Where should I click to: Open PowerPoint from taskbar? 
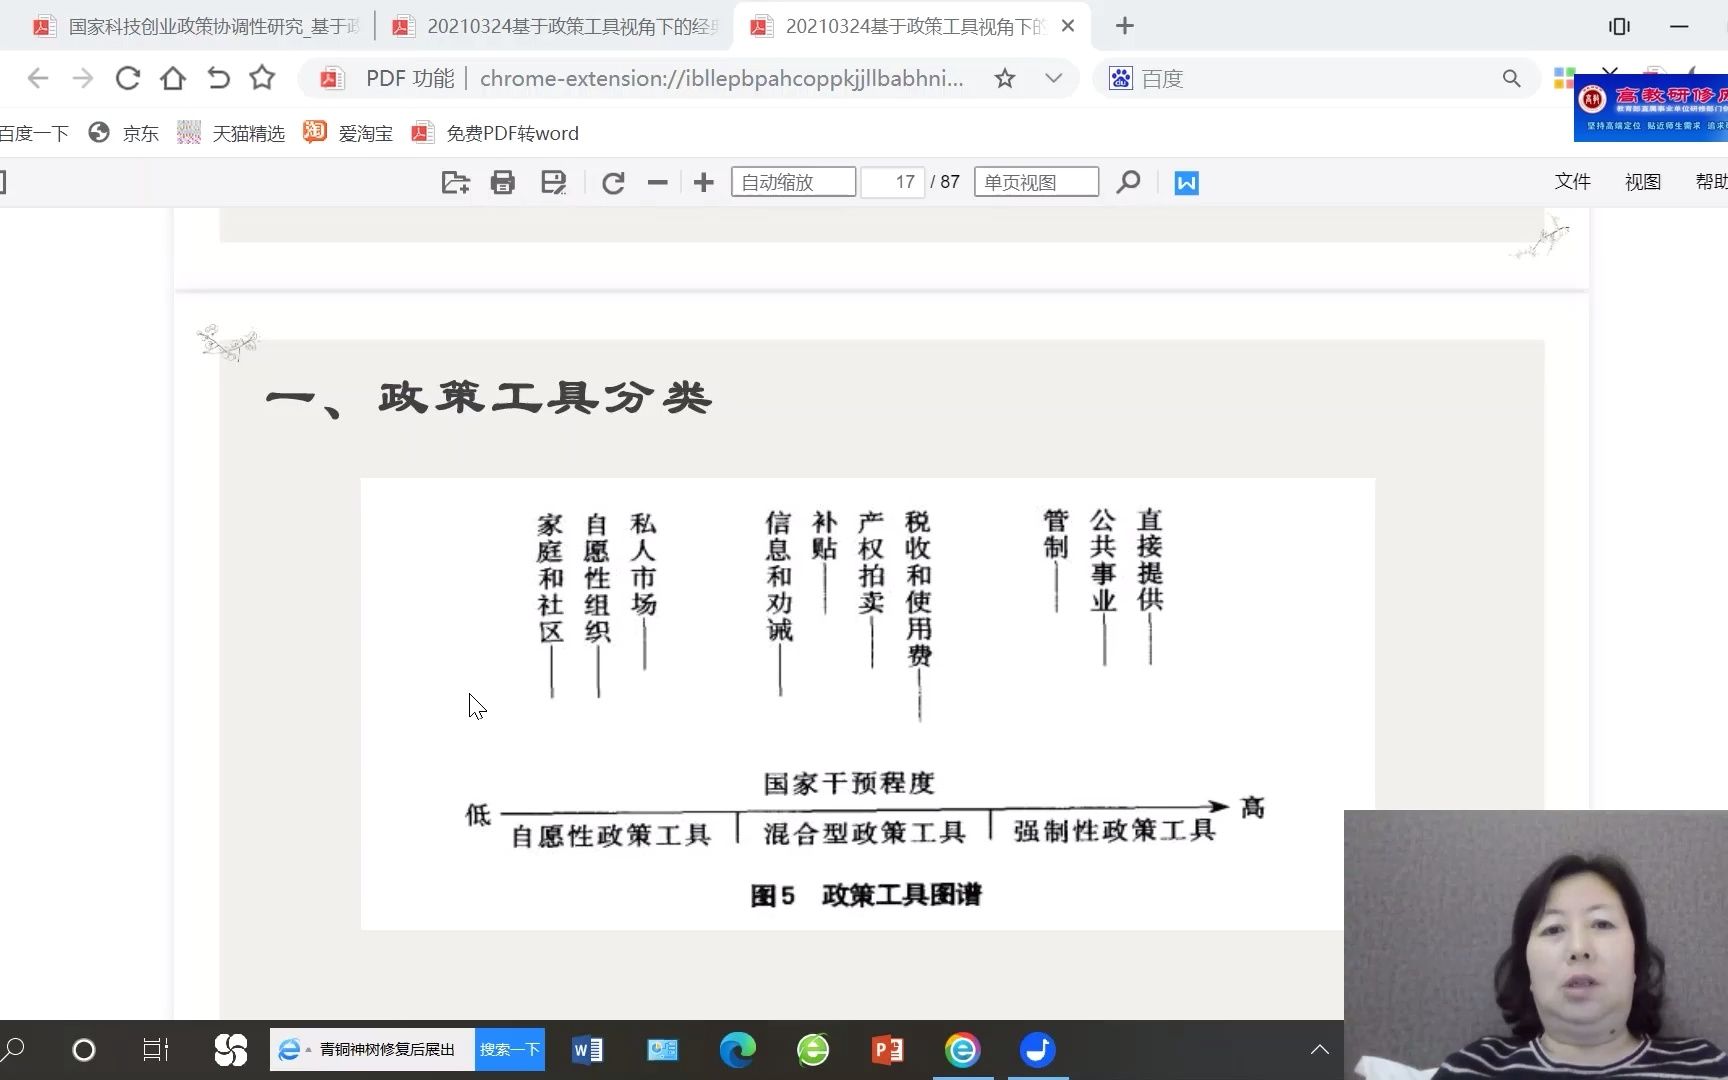point(888,1050)
